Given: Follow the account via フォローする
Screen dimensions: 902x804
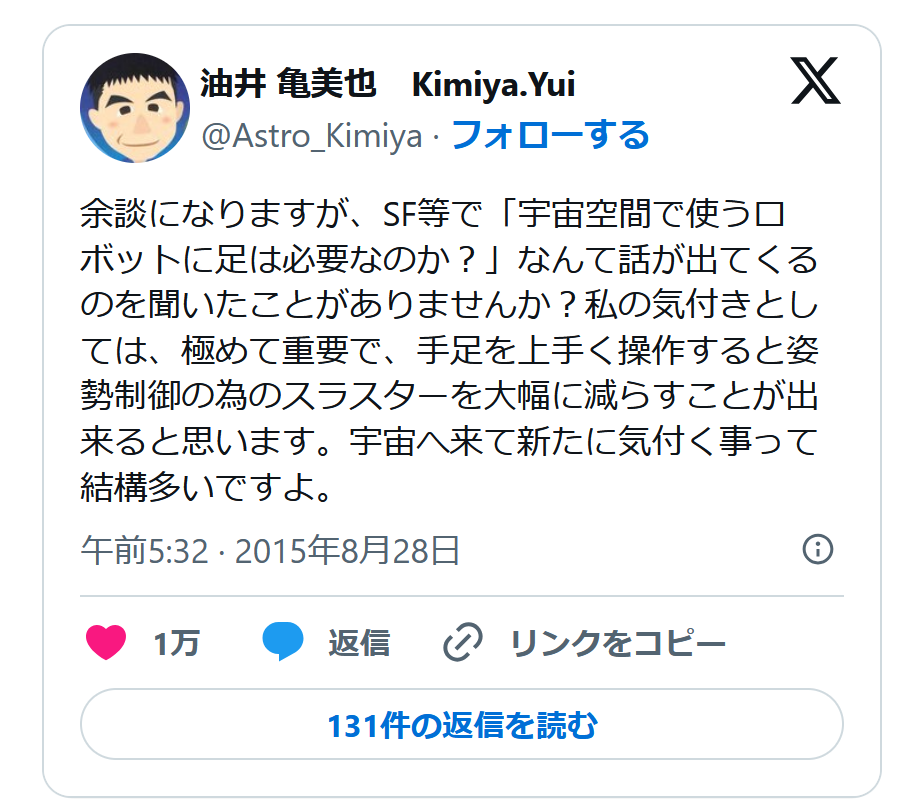Looking at the screenshot, I should click(x=551, y=136).
